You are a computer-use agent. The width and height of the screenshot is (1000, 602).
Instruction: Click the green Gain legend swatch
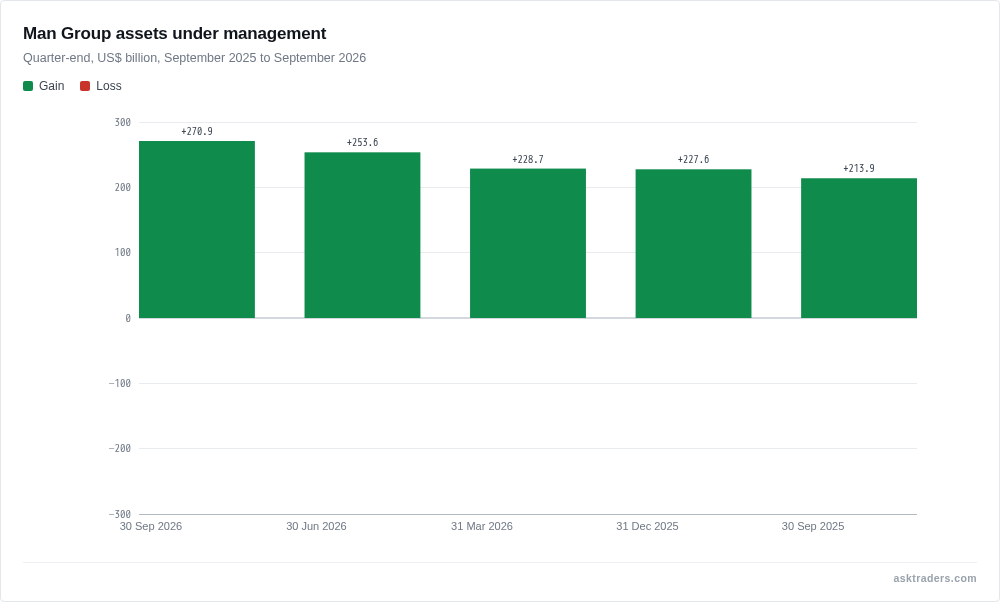tap(28, 86)
